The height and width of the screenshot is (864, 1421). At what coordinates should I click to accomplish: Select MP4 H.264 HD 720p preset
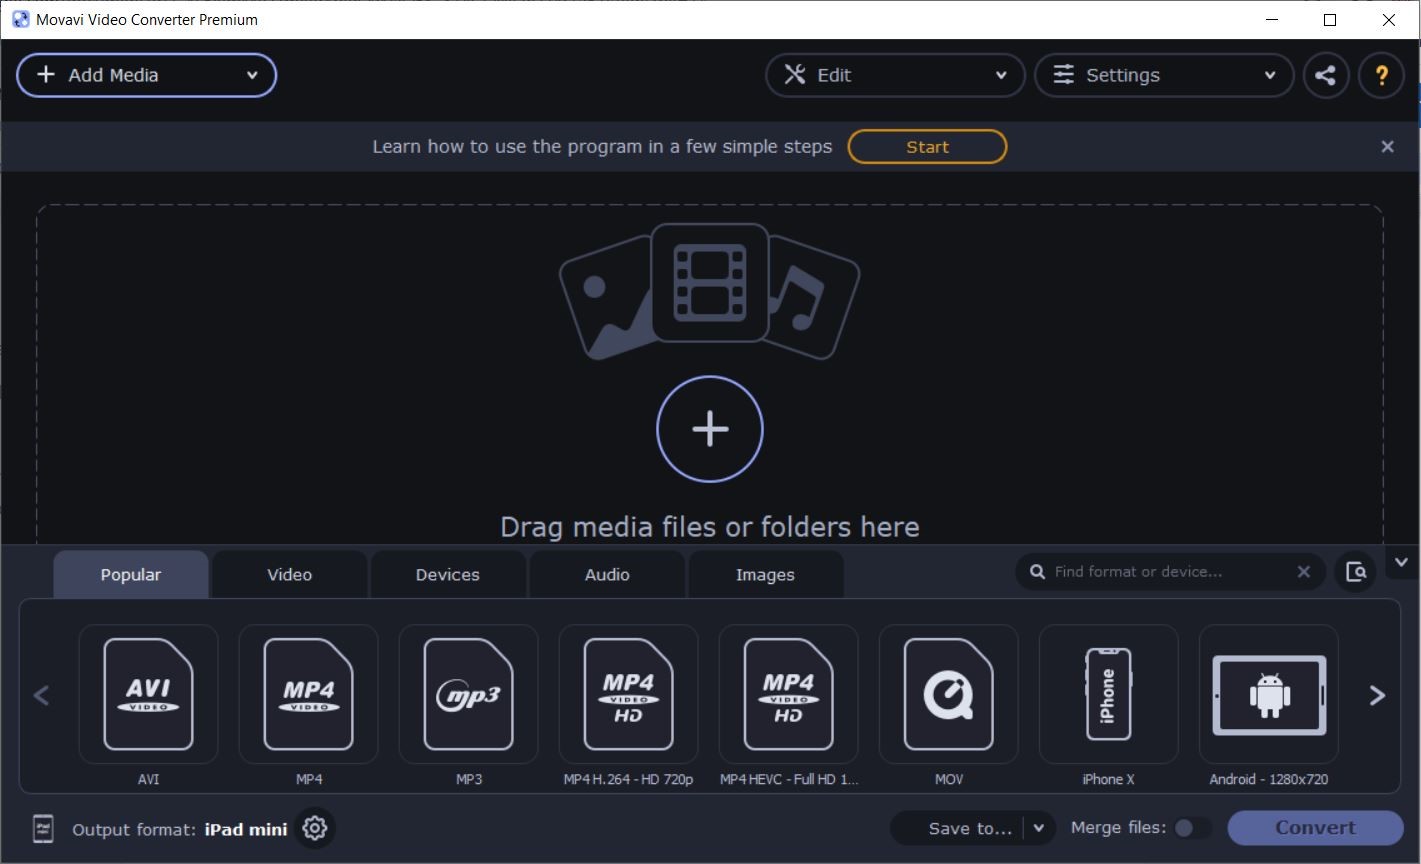tap(628, 694)
